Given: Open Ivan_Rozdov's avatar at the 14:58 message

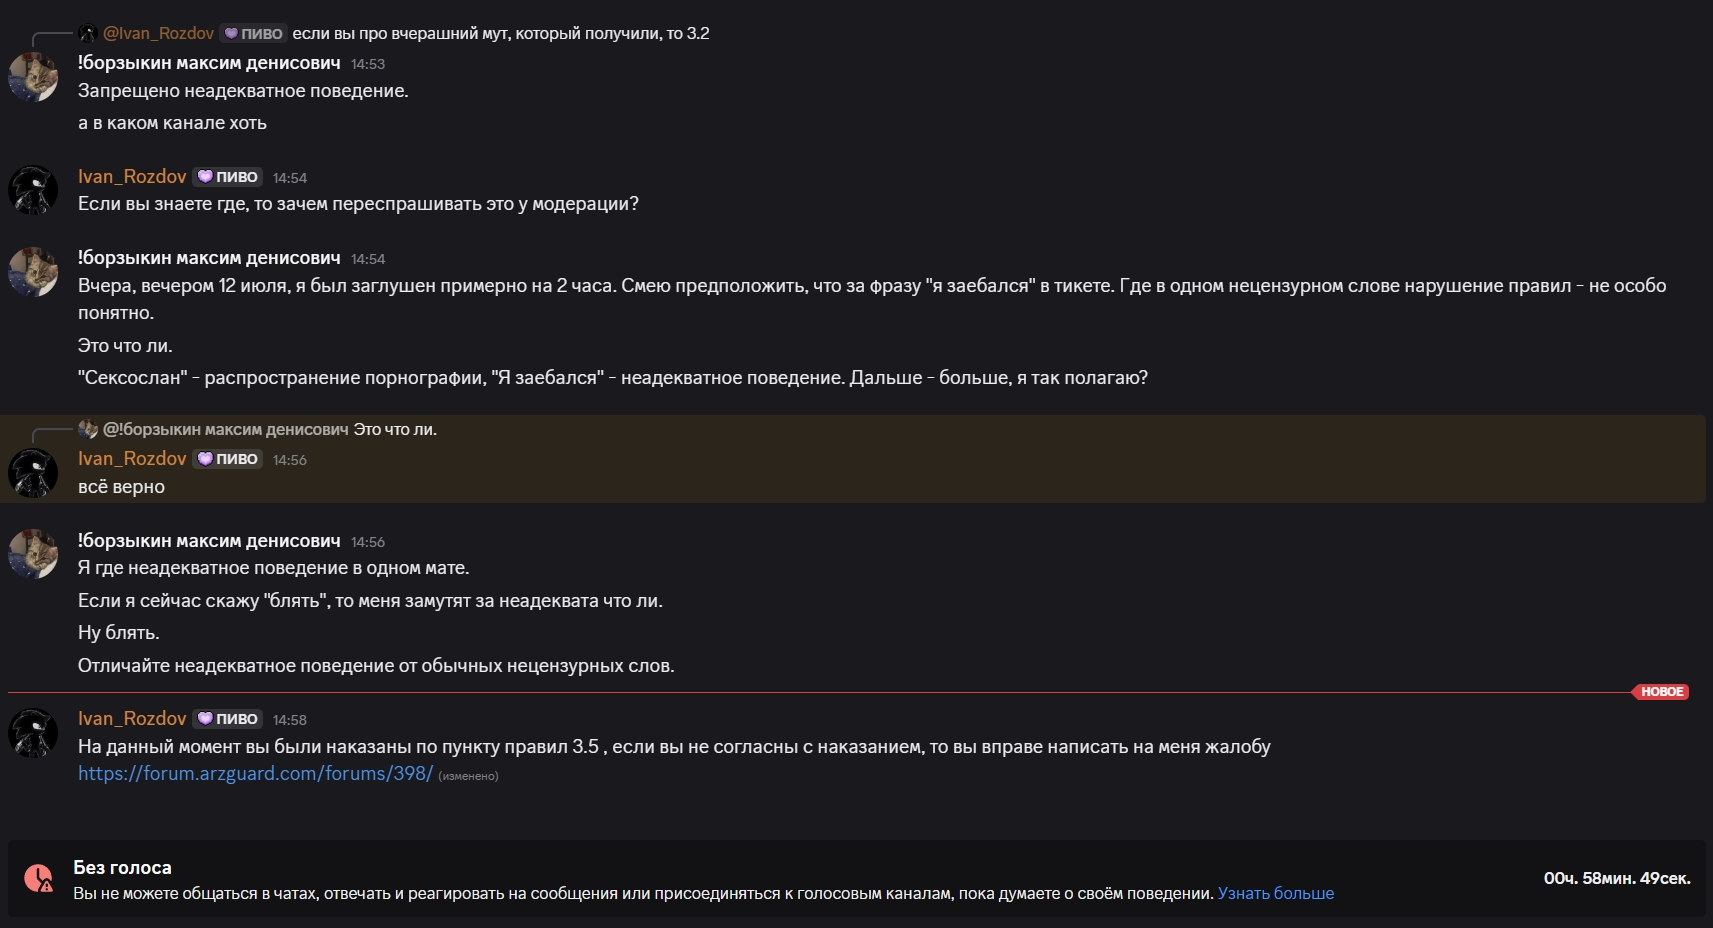Looking at the screenshot, I should tap(33, 732).
